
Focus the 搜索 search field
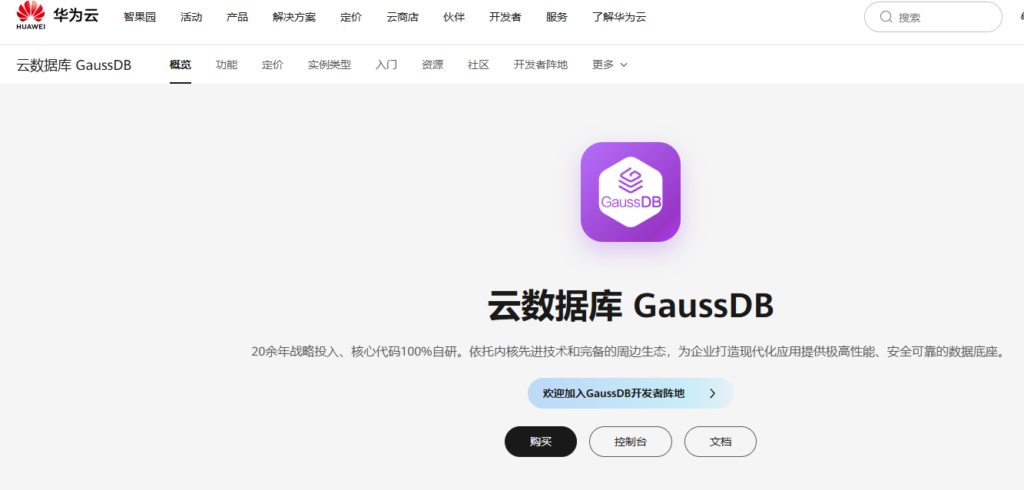933,17
